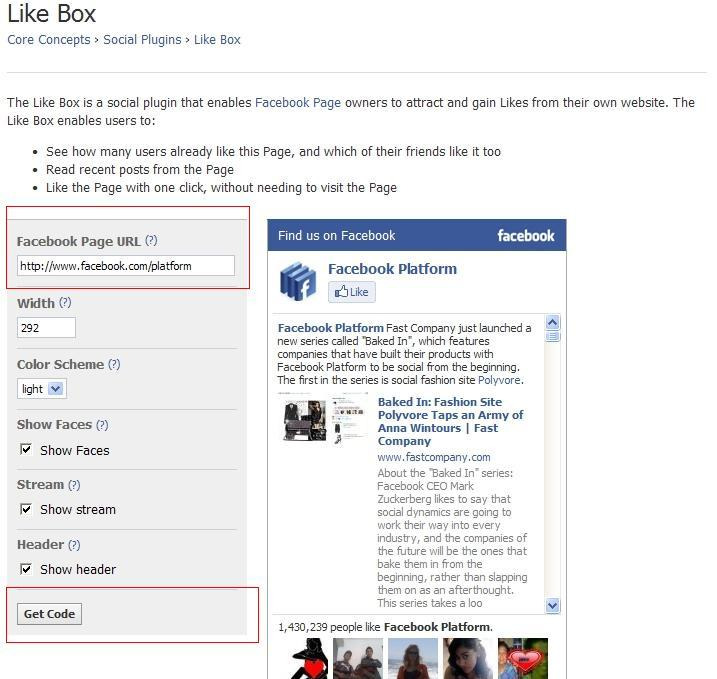Click the Facebook Platform page logo icon
Viewport: 717px width, 679px height.
pos(298,281)
